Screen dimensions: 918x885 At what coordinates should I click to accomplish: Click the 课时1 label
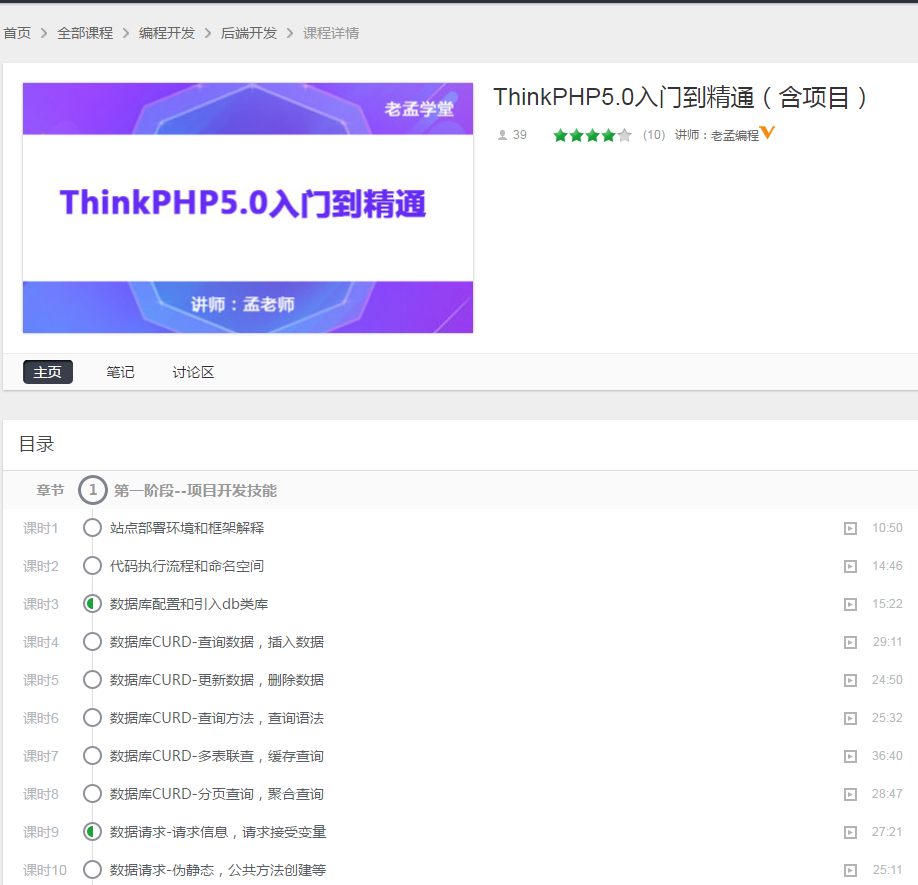pos(40,529)
